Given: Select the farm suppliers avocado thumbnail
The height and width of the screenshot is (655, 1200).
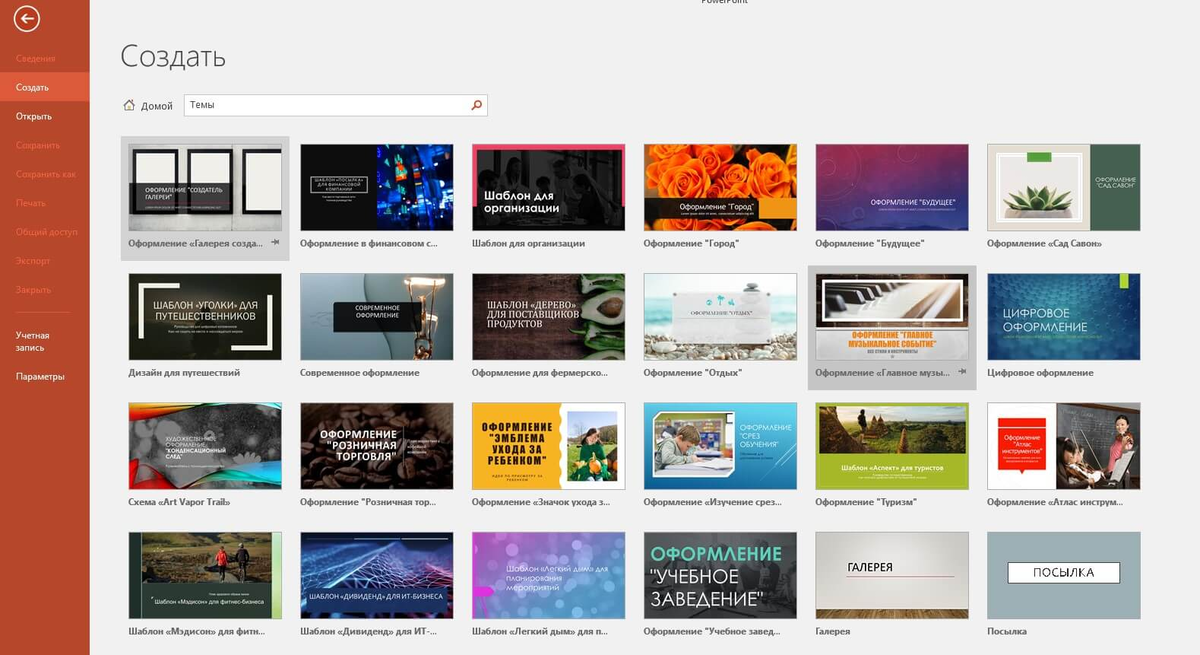Looking at the screenshot, I should point(548,317).
